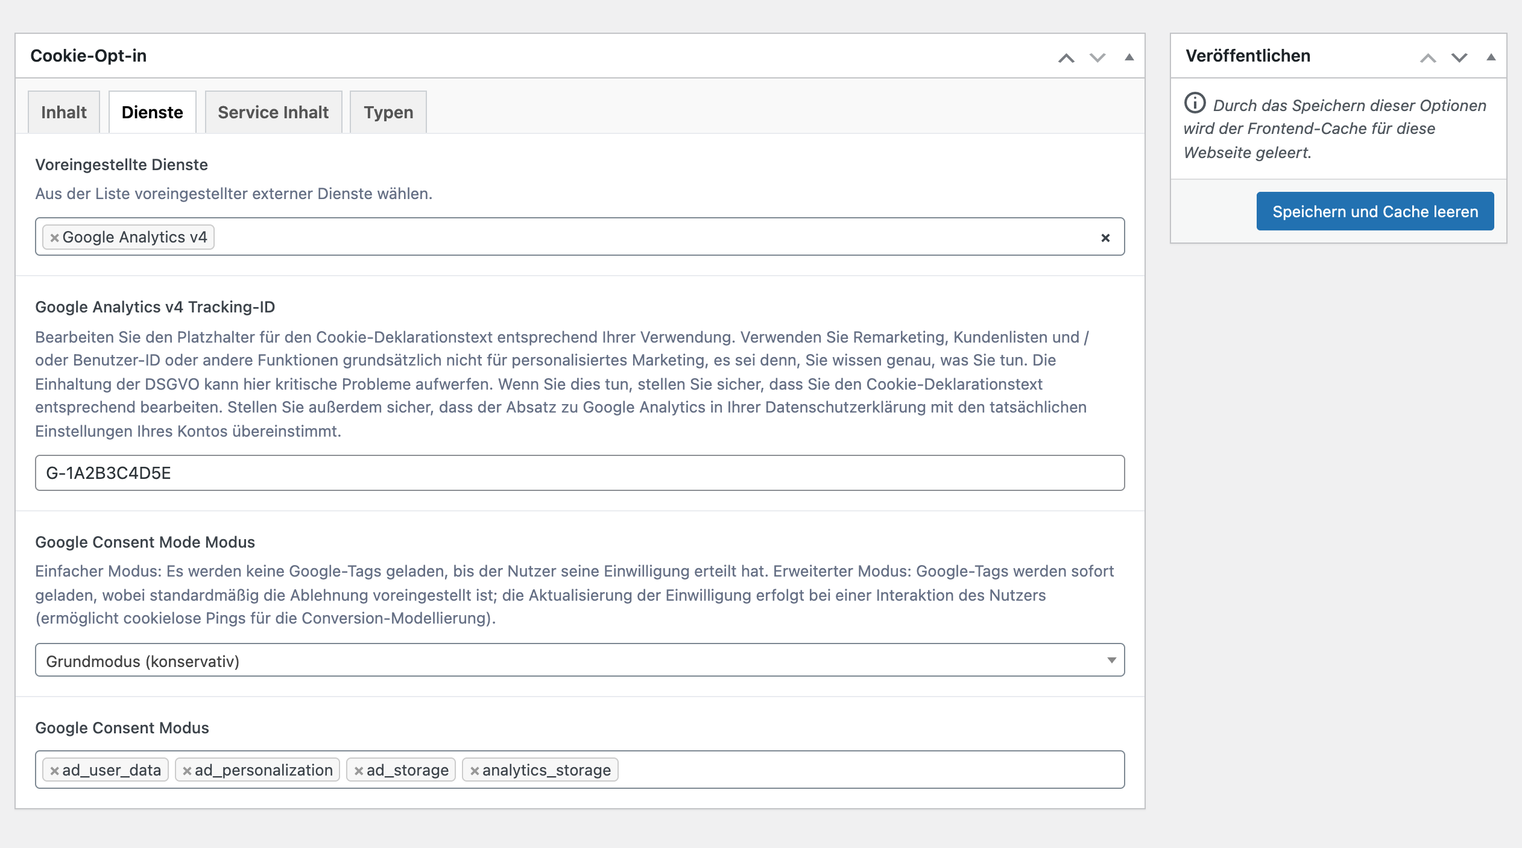The height and width of the screenshot is (848, 1522).
Task: Click the info icon in Veröffentlichen
Action: click(1195, 103)
